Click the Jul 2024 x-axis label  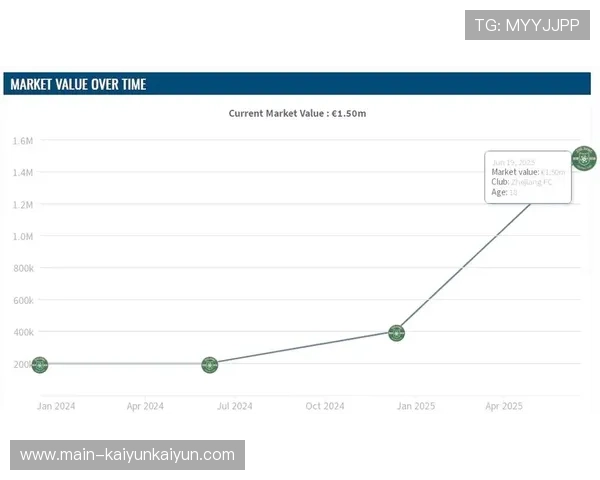click(x=235, y=406)
